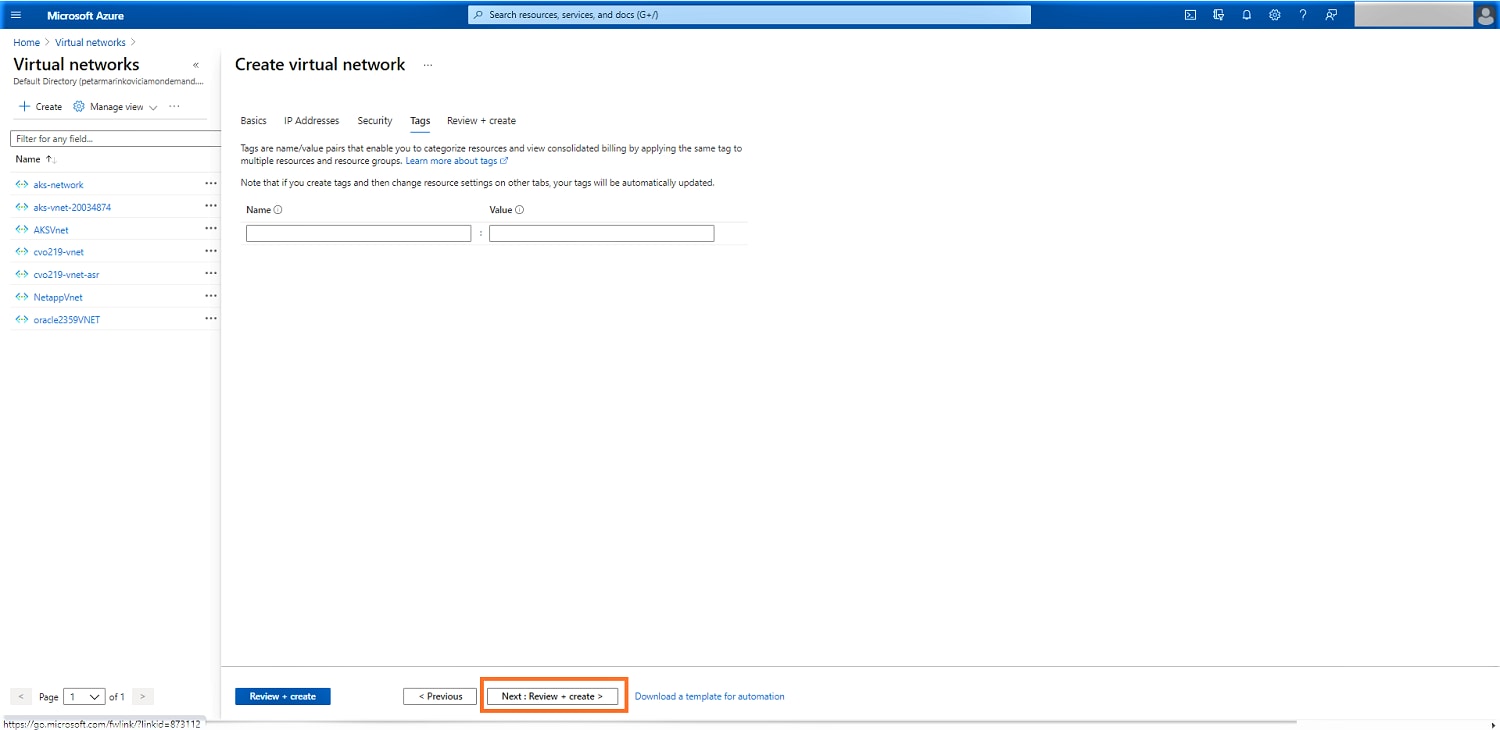
Task: Switch to the Security tab
Action: pos(375,121)
